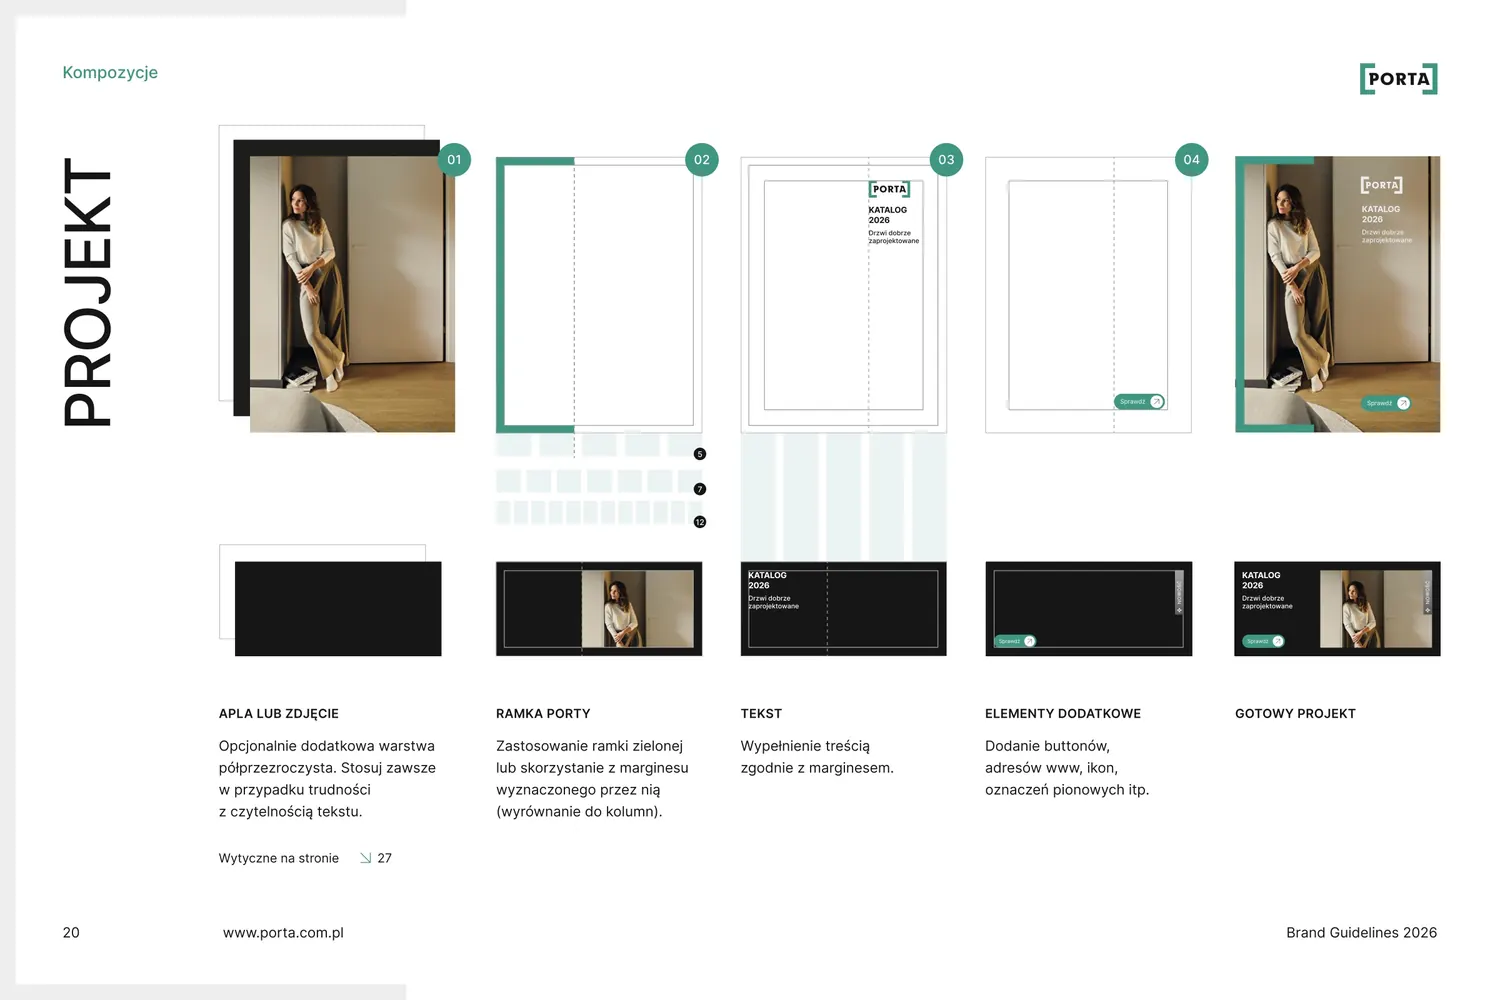Screen dimensions: 1500x1000
Task: Click the Kompozycje section title
Action: coord(110,73)
